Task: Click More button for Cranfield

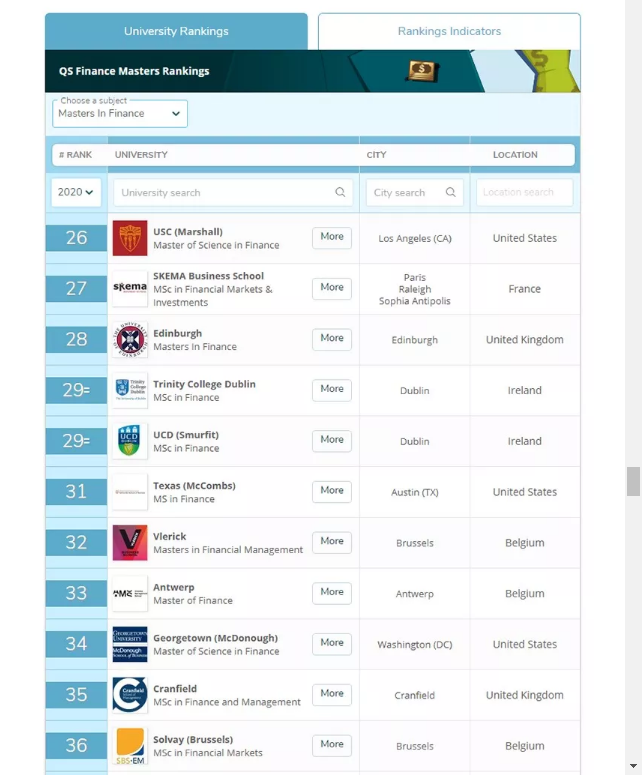Action: (x=332, y=694)
